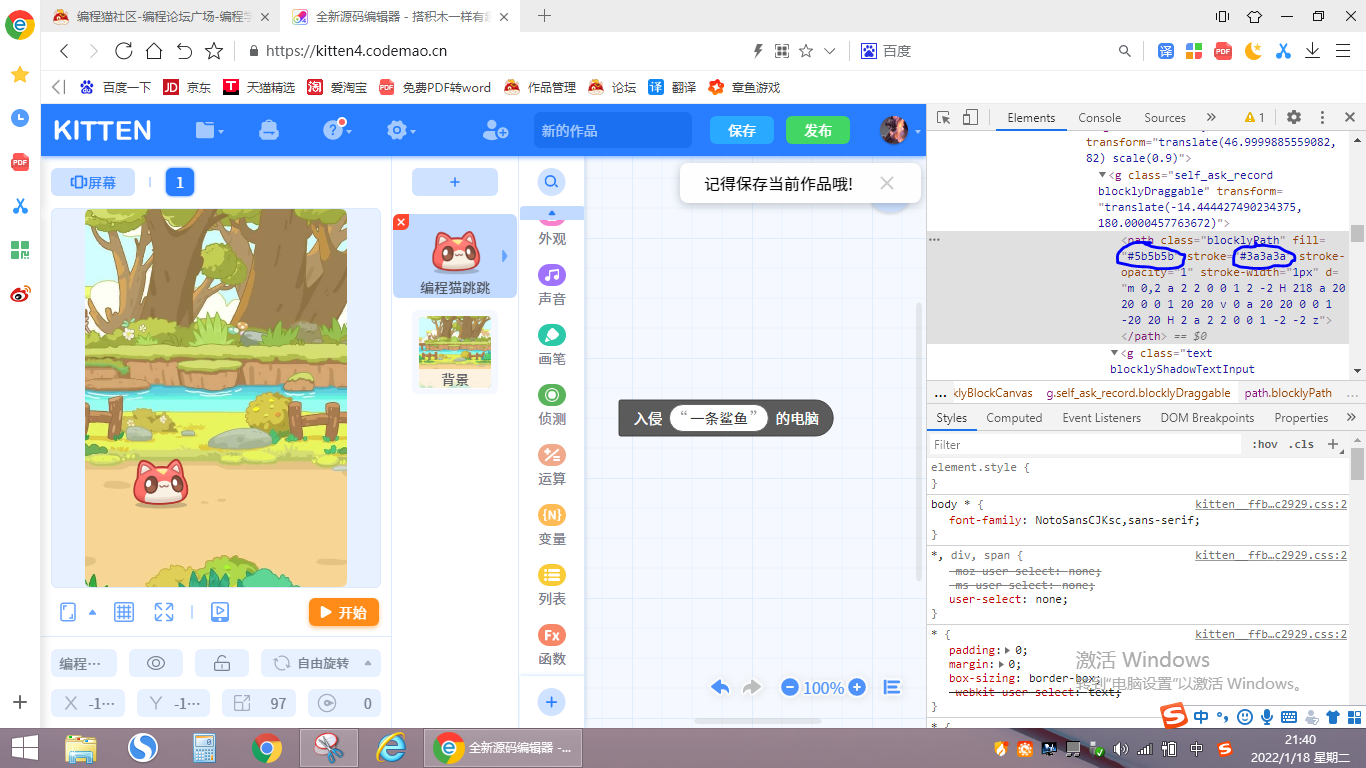This screenshot has width=1366, height=768.
Task: Toggle the DevTools device toolbar
Action: click(969, 117)
